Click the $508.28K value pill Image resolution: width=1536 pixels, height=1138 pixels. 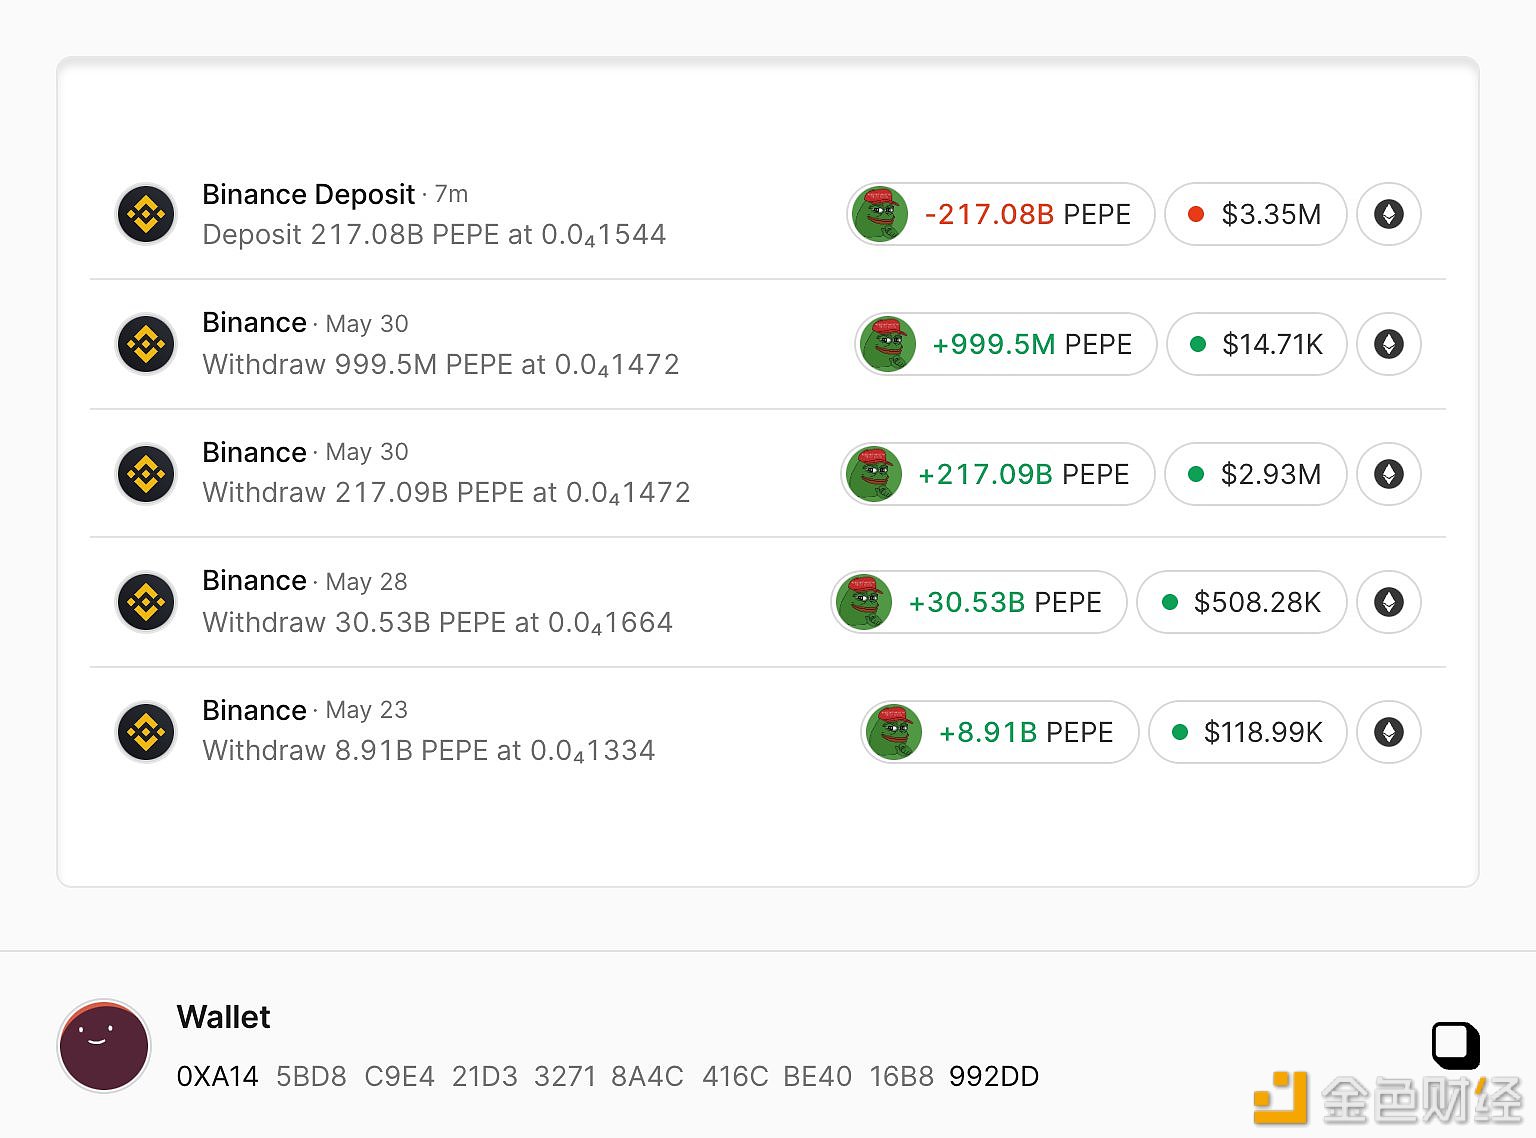(1242, 602)
